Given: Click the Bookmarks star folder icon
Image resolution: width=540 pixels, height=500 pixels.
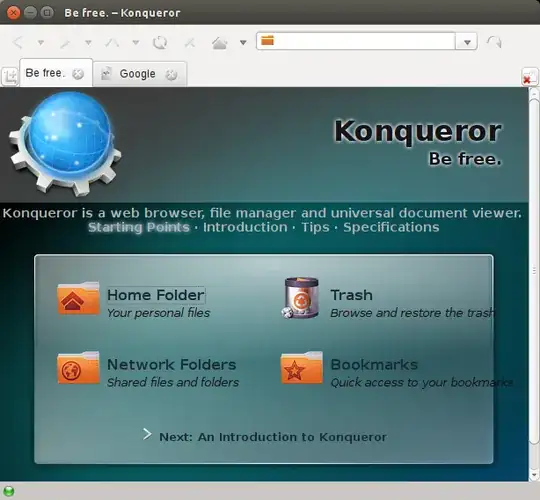Looking at the screenshot, I should tap(302, 367).
